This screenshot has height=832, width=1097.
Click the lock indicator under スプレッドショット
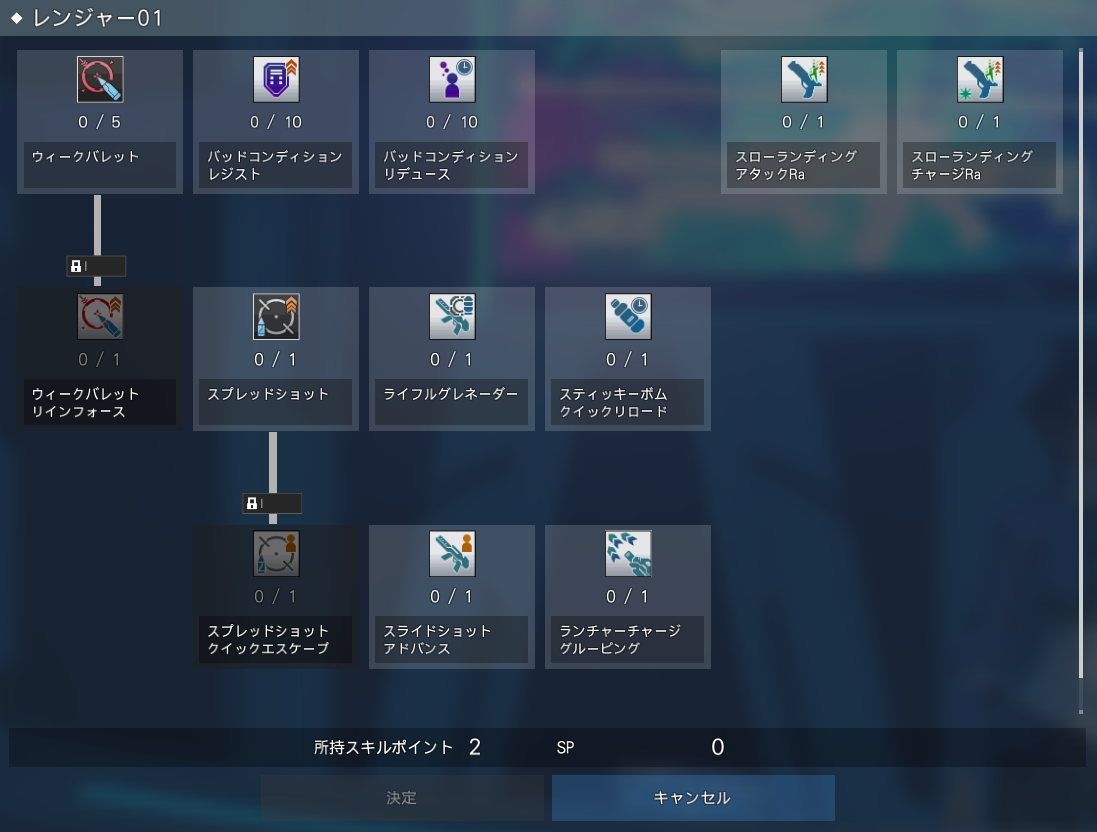point(272,503)
